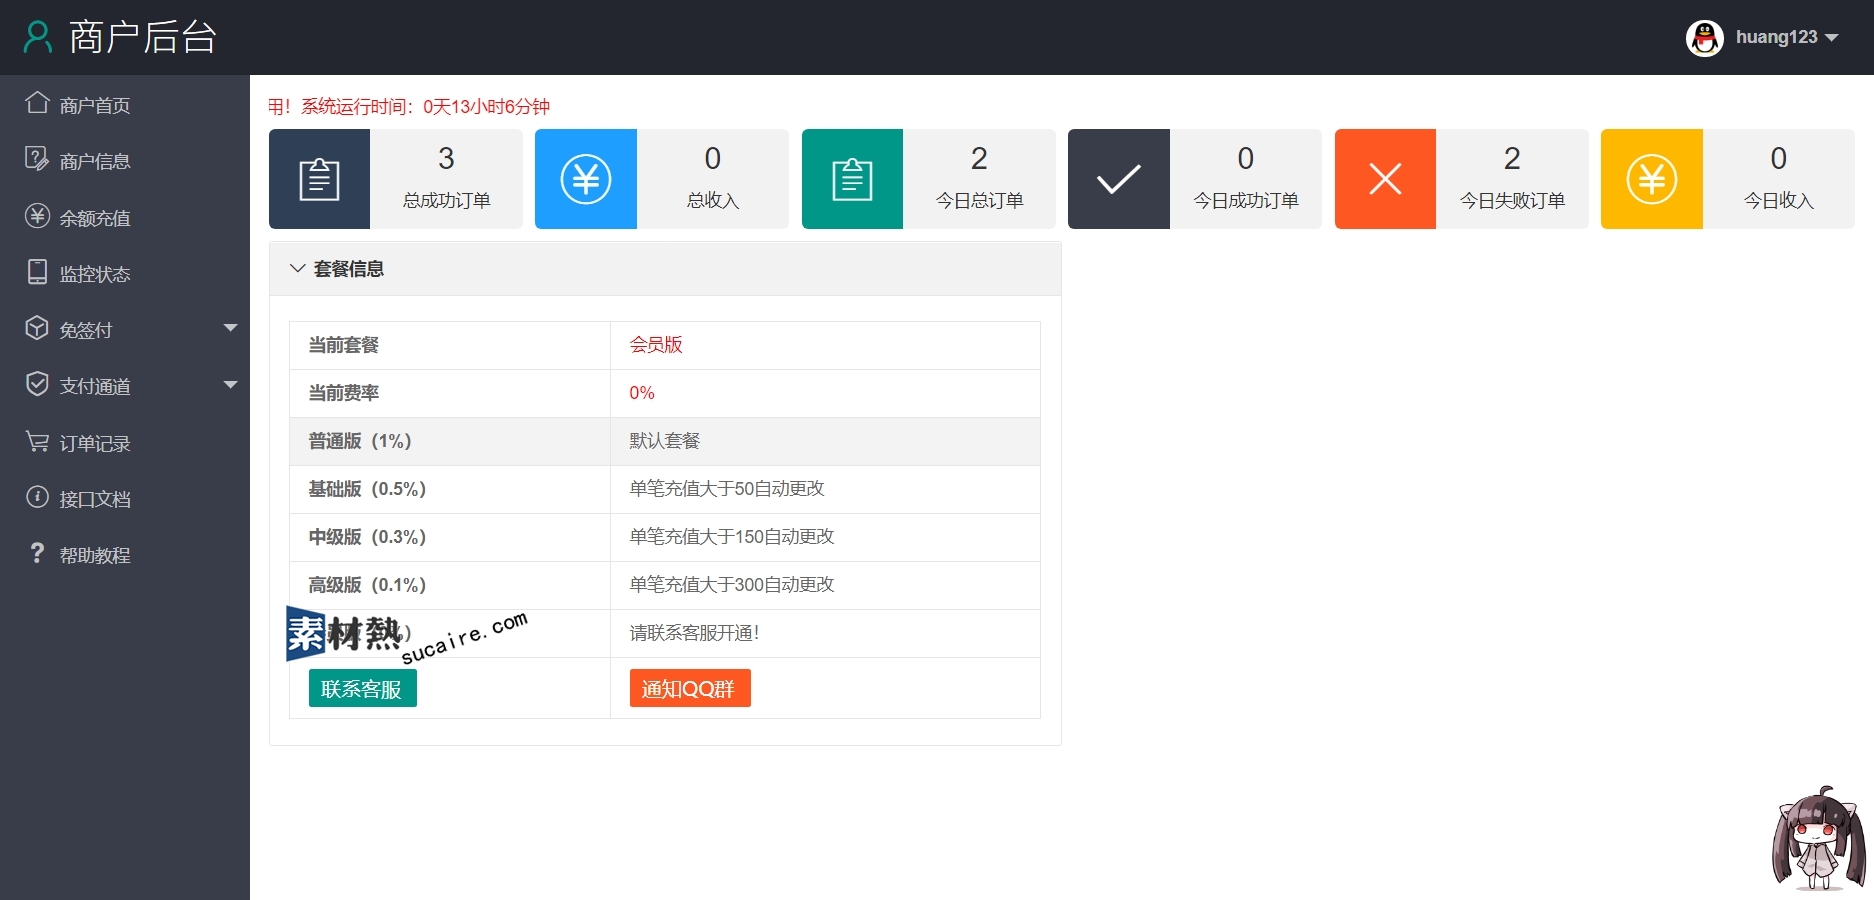The height and width of the screenshot is (900, 1874).
Task: Click the 联系客服 green button
Action: (x=362, y=688)
